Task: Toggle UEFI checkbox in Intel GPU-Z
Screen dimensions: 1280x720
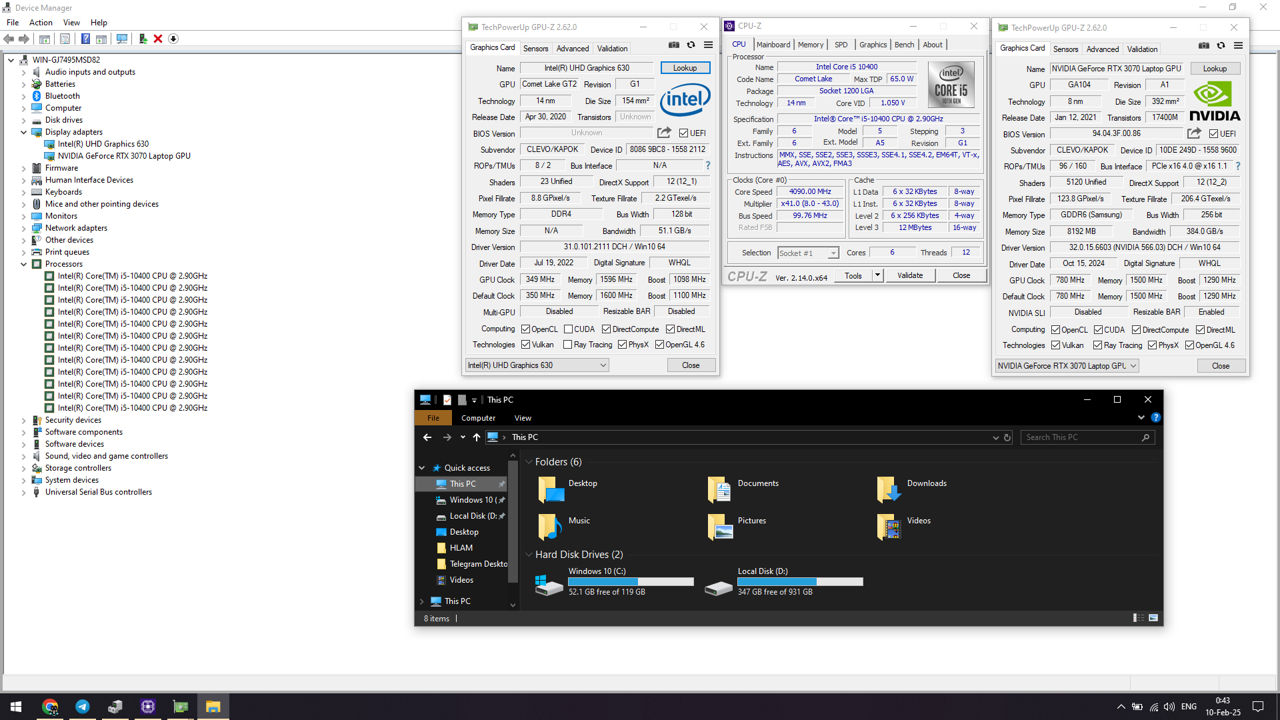Action: tap(683, 133)
